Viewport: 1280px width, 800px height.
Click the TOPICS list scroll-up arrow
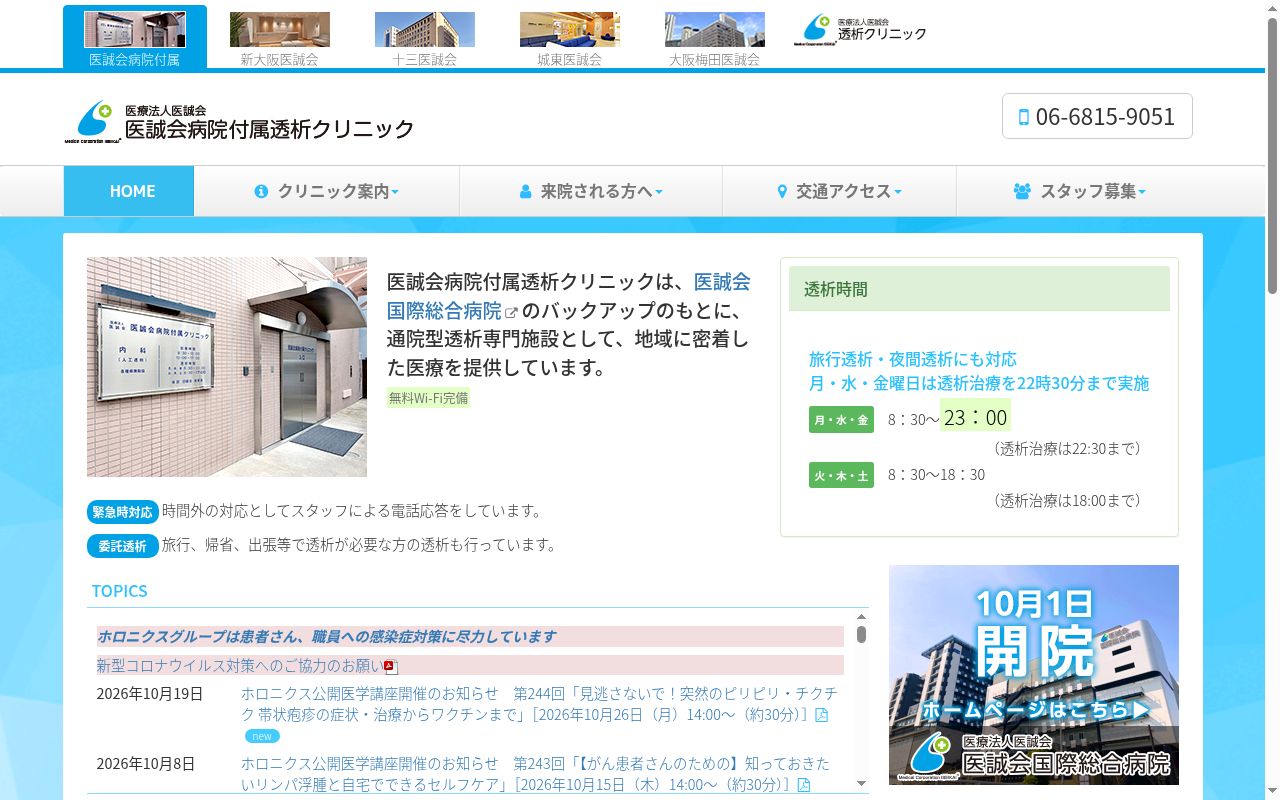[x=861, y=617]
